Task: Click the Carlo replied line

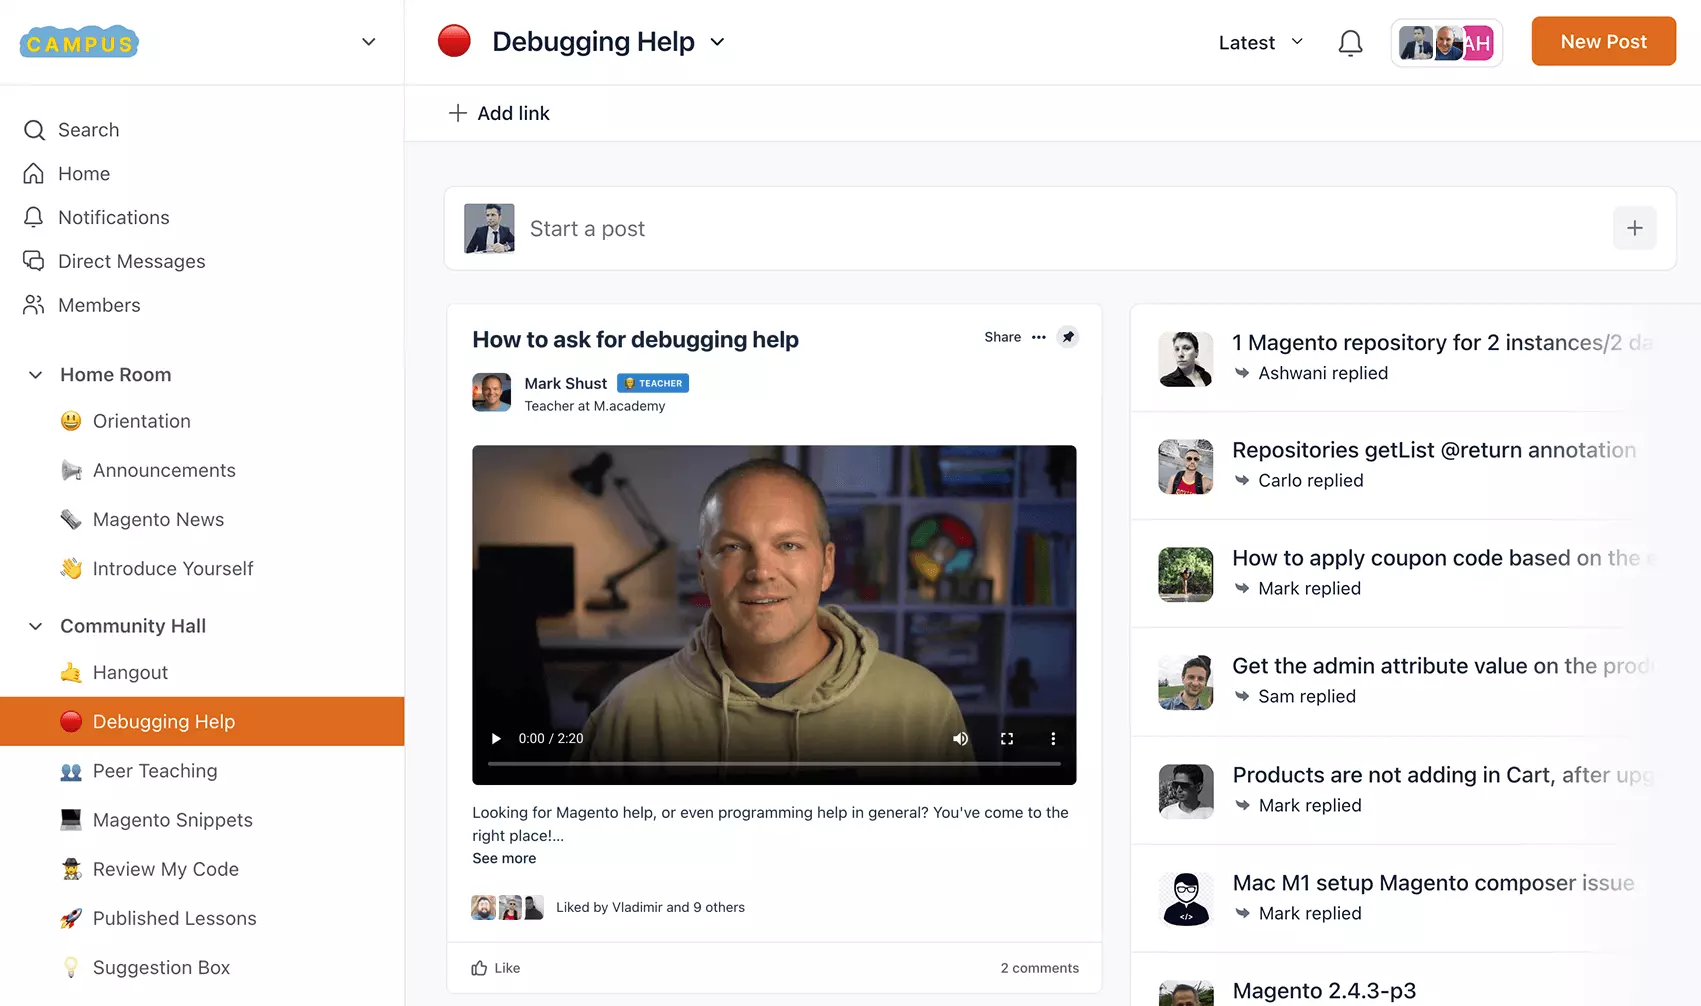Action: (1299, 481)
